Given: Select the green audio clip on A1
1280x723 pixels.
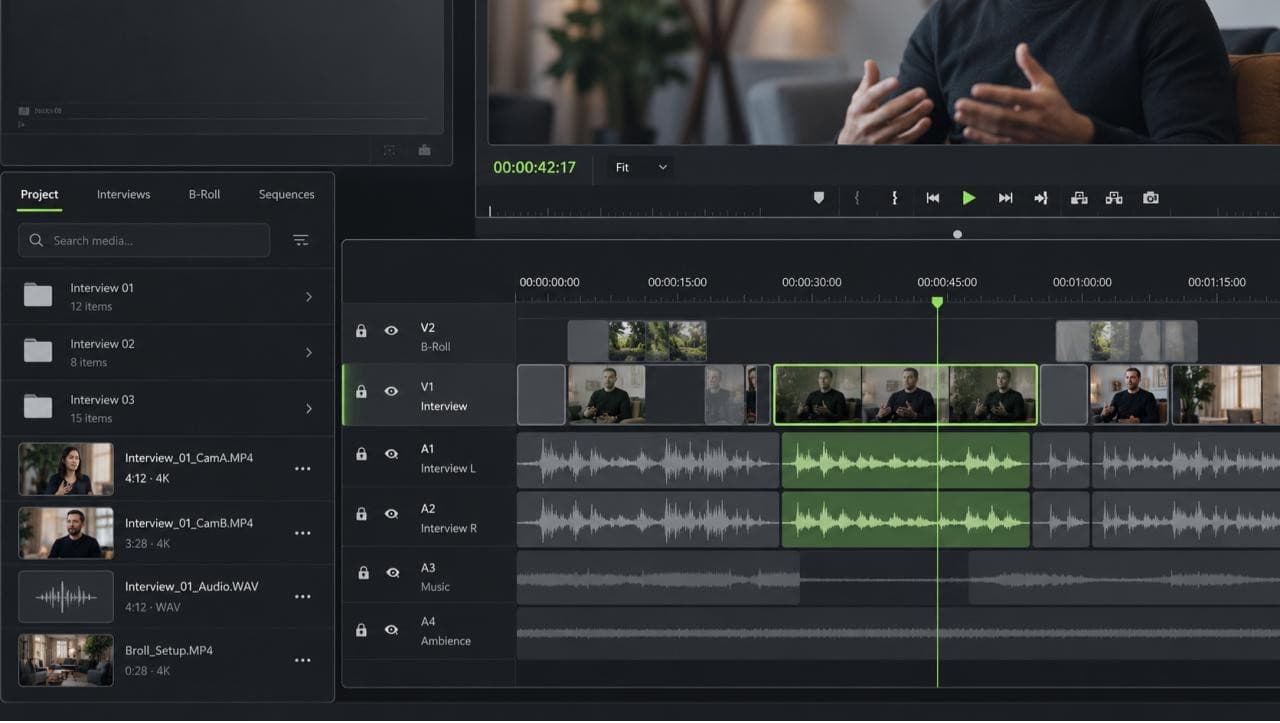Looking at the screenshot, I should point(905,460).
